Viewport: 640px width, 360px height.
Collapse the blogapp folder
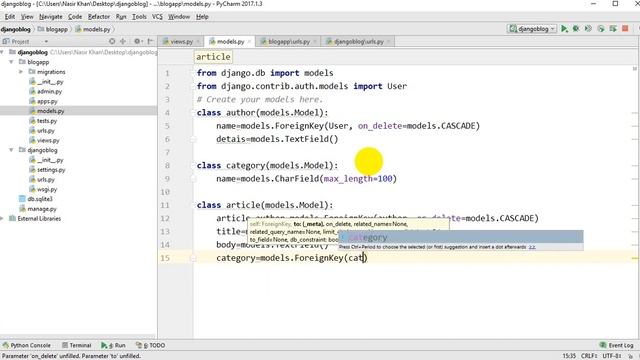pyautogui.click(x=11, y=62)
